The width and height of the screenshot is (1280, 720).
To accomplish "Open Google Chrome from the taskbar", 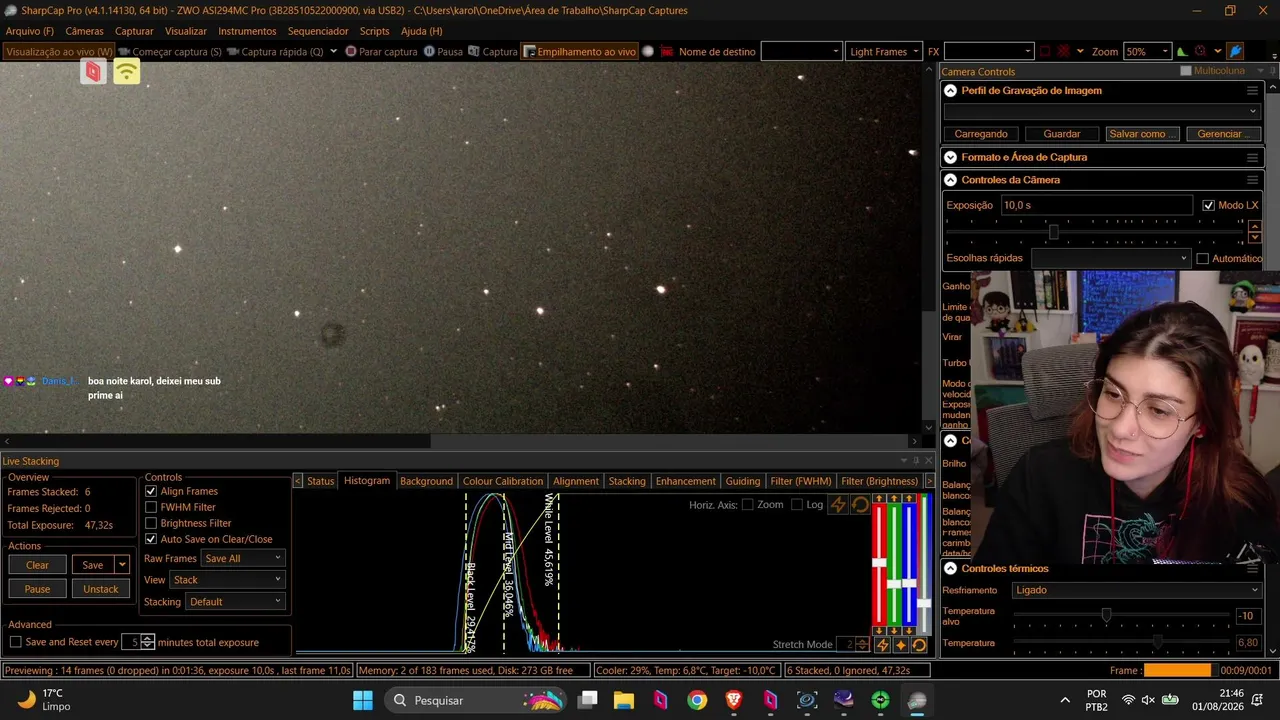I will (697, 700).
